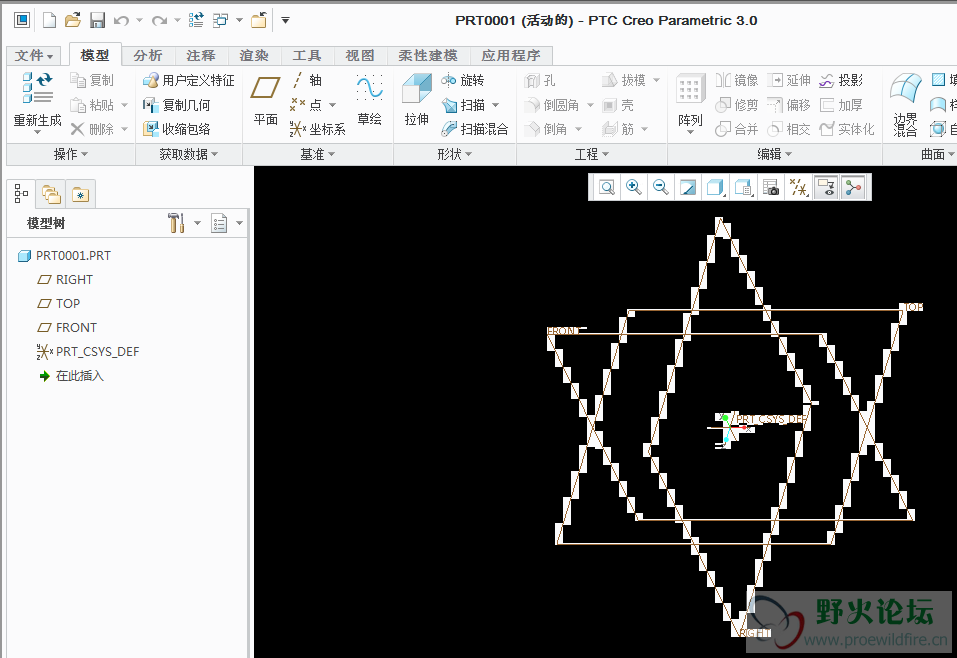957x658 pixels.
Task: Open the quick access toolbar customize arrow
Action: (x=285, y=20)
